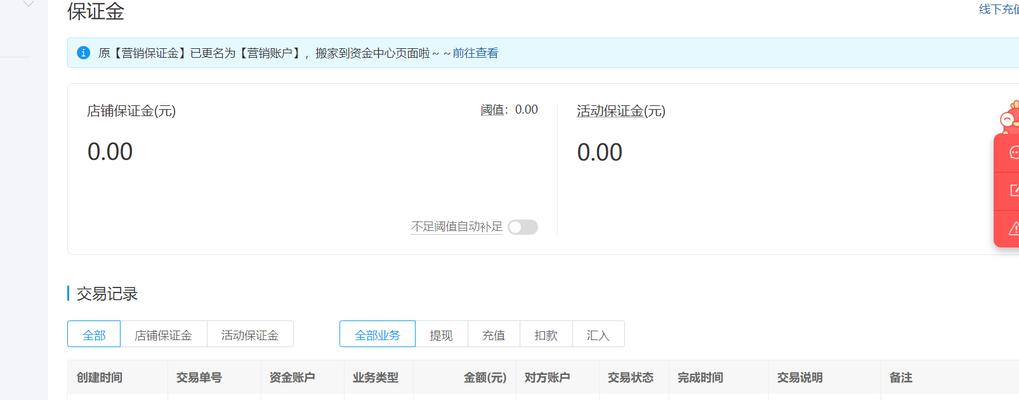The width and height of the screenshot is (1019, 400).
Task: Click the 线下充值 link at top right
Action: (x=999, y=9)
